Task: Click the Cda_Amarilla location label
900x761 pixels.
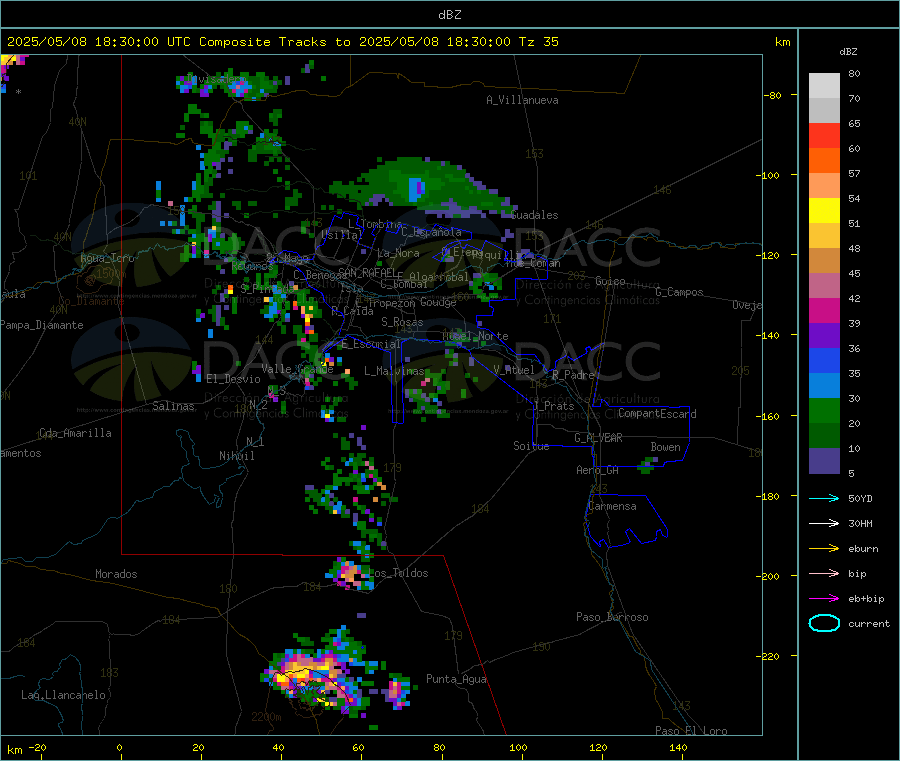Action: point(75,433)
